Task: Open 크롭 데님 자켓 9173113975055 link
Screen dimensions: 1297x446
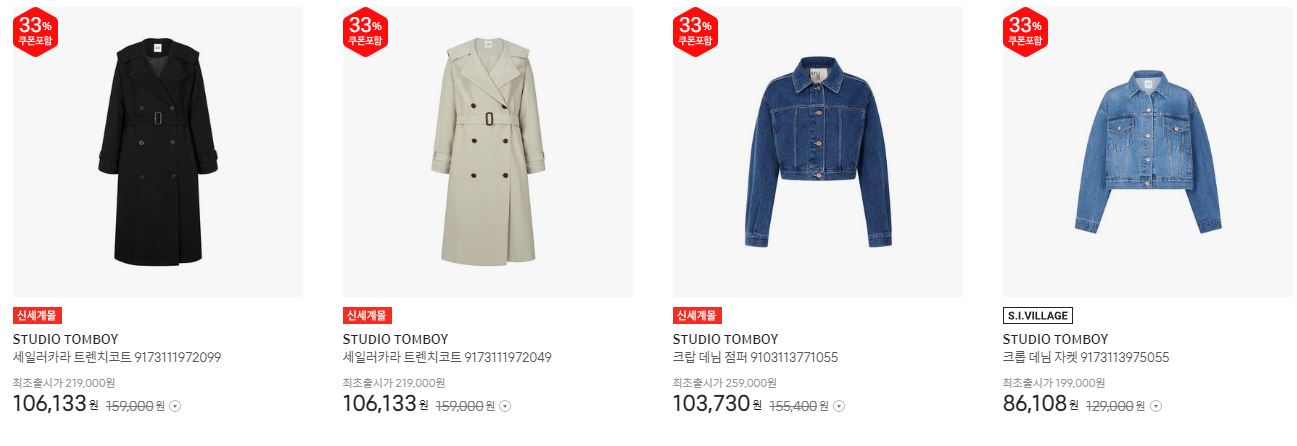Action: click(1086, 357)
